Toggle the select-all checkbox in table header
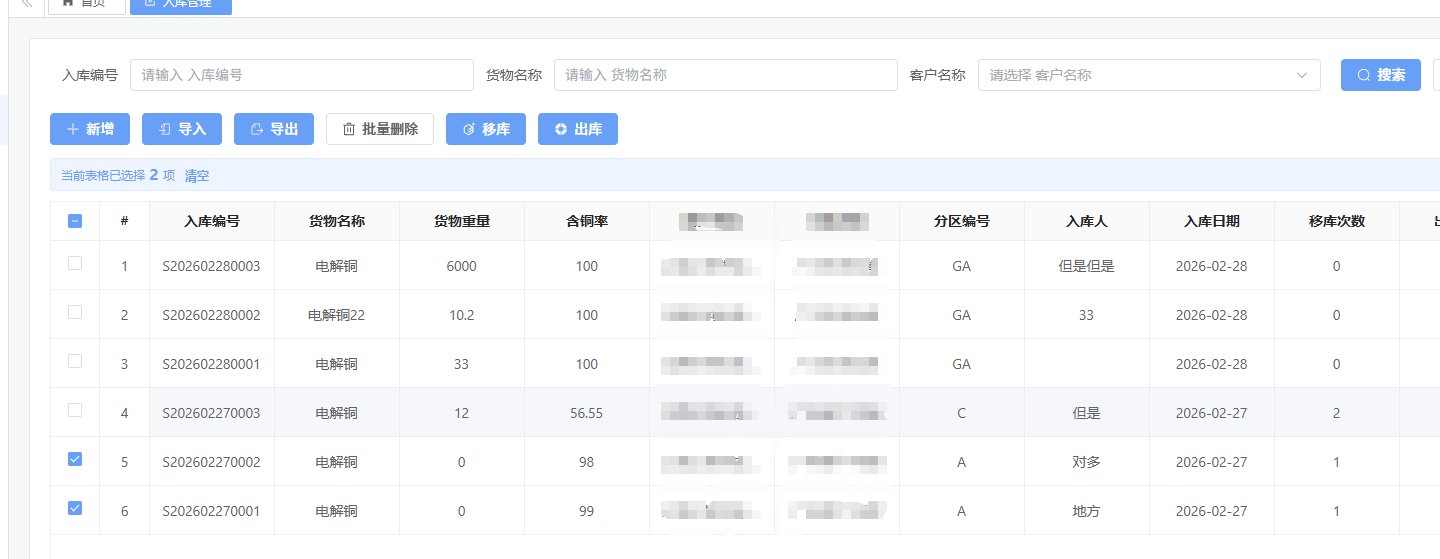The height and width of the screenshot is (559, 1440). (75, 221)
